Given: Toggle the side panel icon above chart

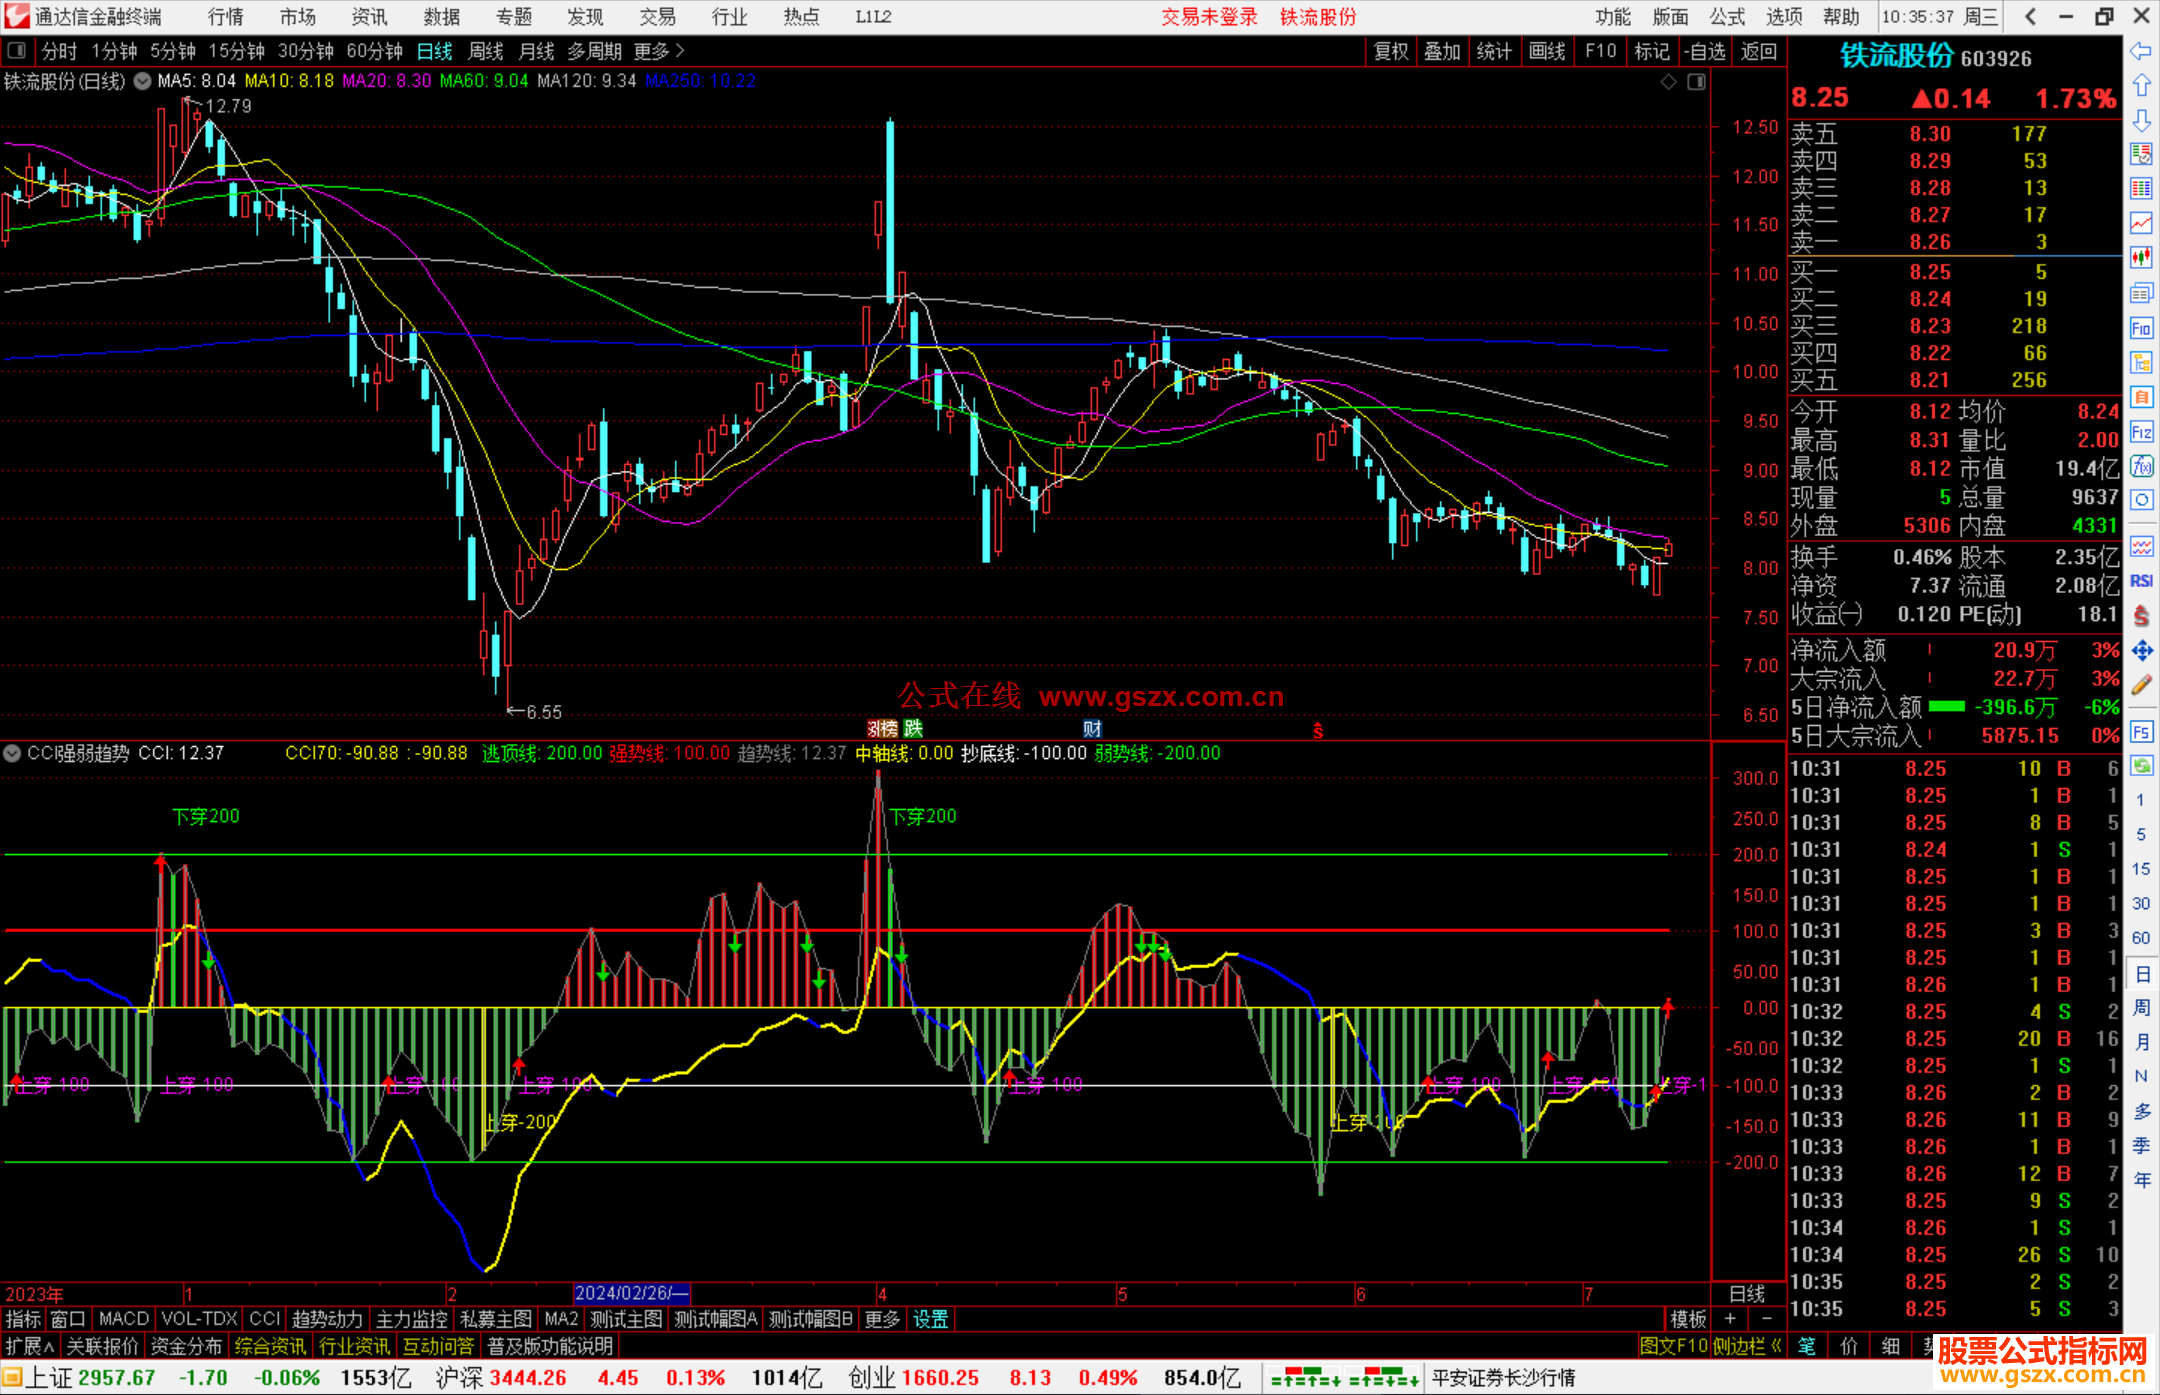Looking at the screenshot, I should point(1696,82).
